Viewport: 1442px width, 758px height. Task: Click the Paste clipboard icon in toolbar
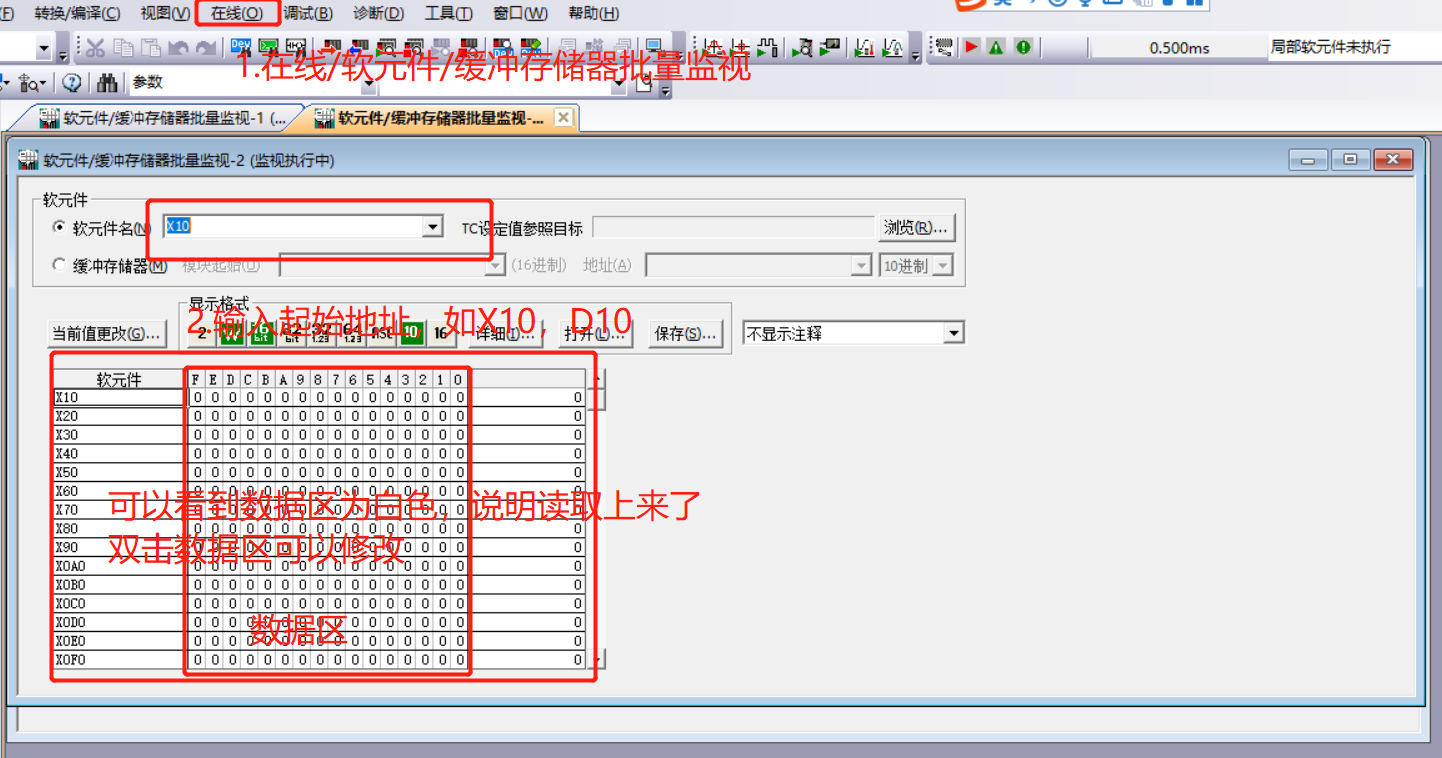[x=150, y=47]
